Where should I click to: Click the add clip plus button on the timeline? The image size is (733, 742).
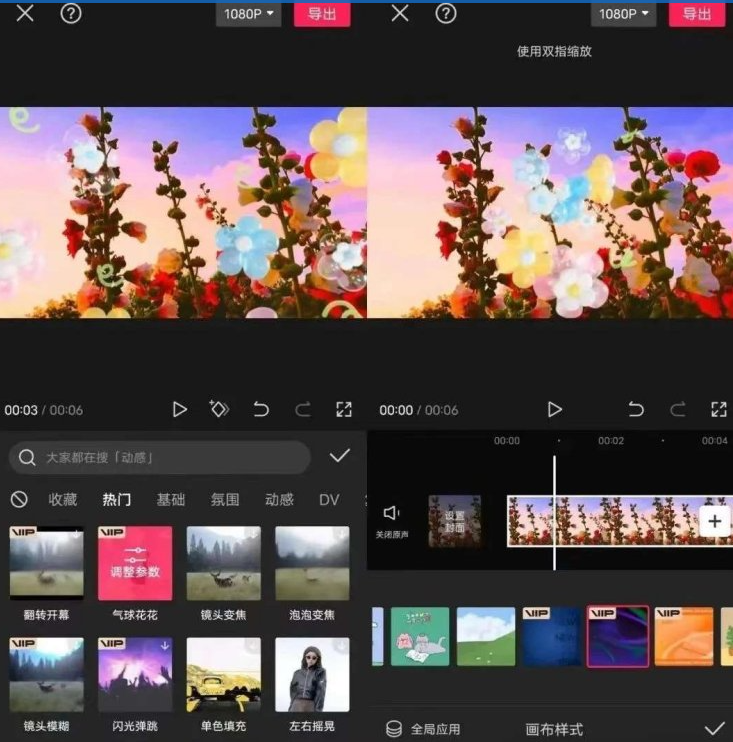pyautogui.click(x=714, y=521)
